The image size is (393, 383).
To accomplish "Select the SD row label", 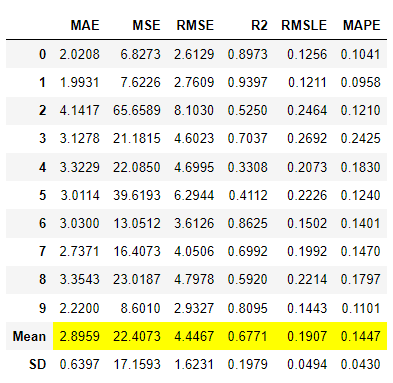I will click(x=37, y=364).
